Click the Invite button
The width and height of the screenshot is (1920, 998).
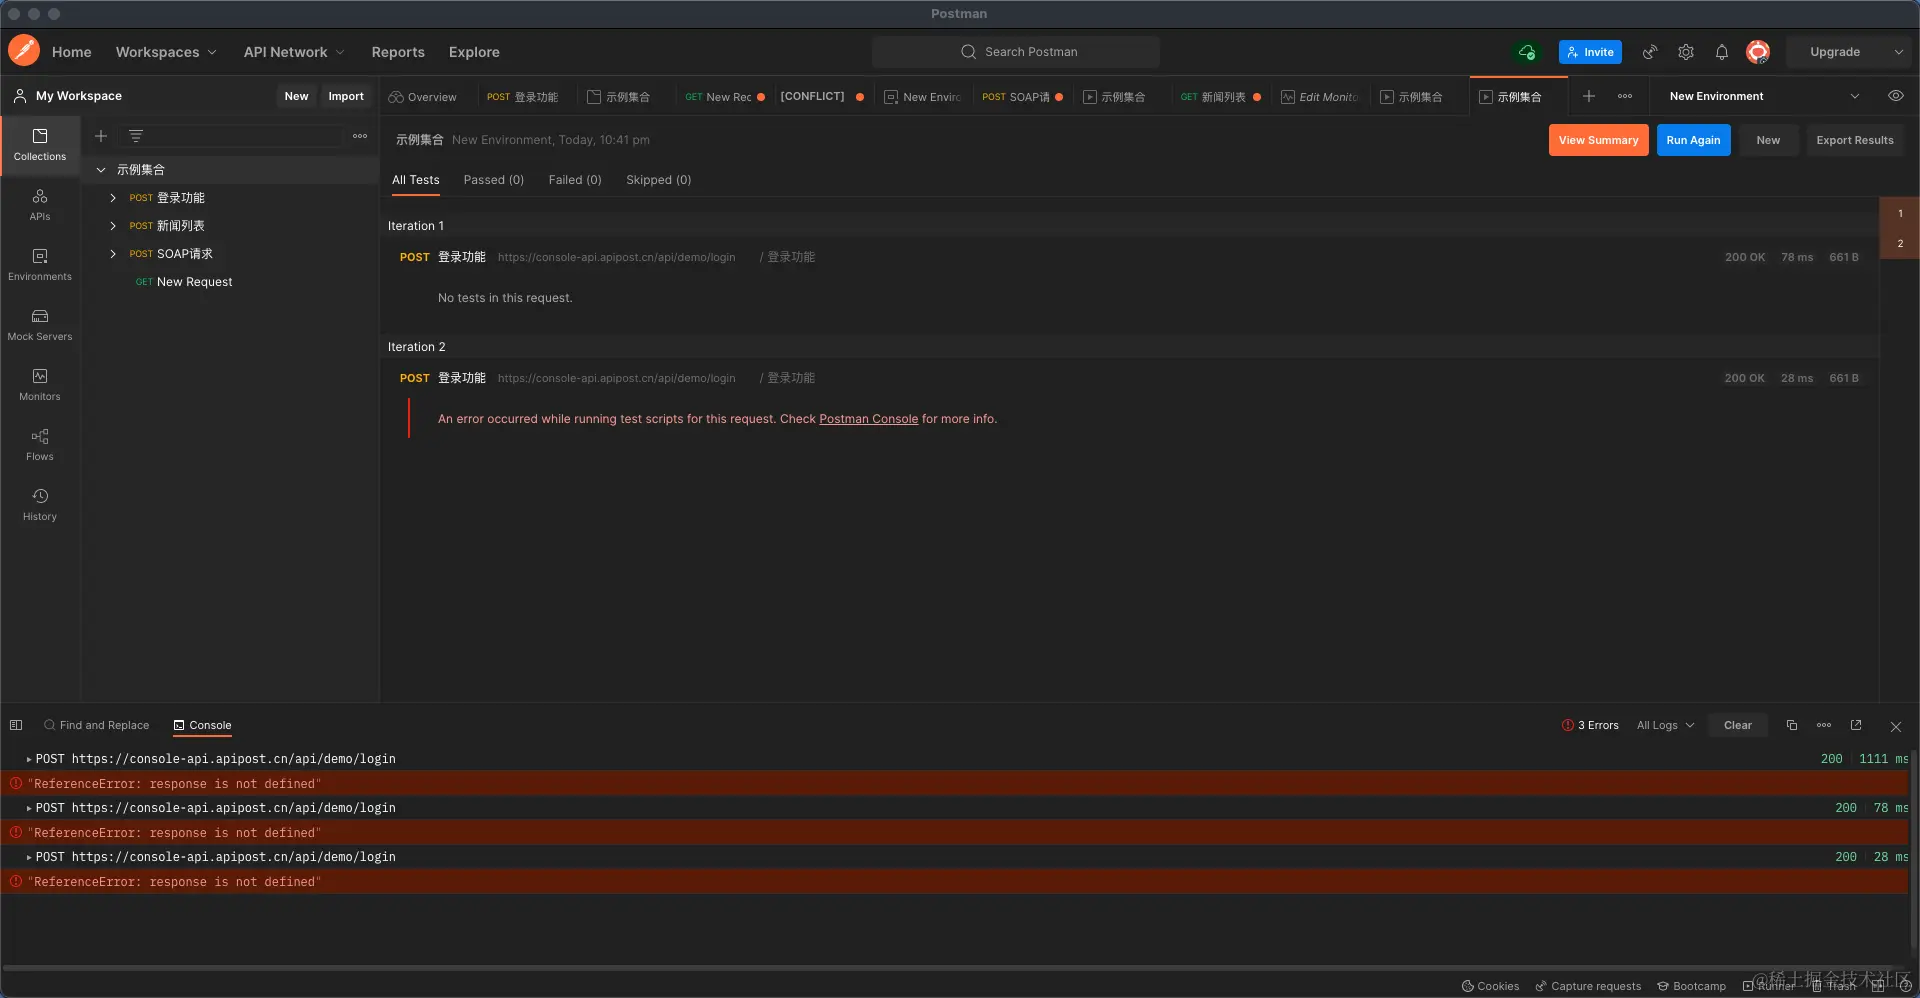point(1590,52)
